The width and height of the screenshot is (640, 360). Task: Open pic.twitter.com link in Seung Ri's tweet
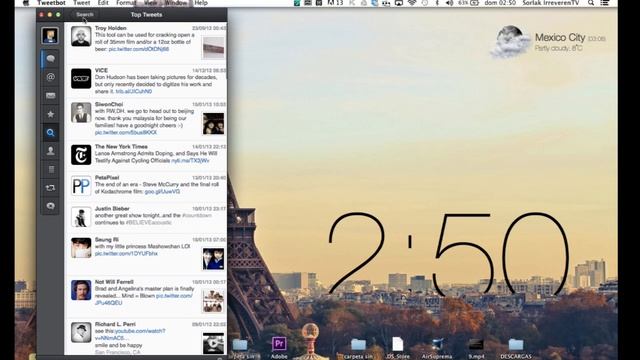[x=126, y=253]
